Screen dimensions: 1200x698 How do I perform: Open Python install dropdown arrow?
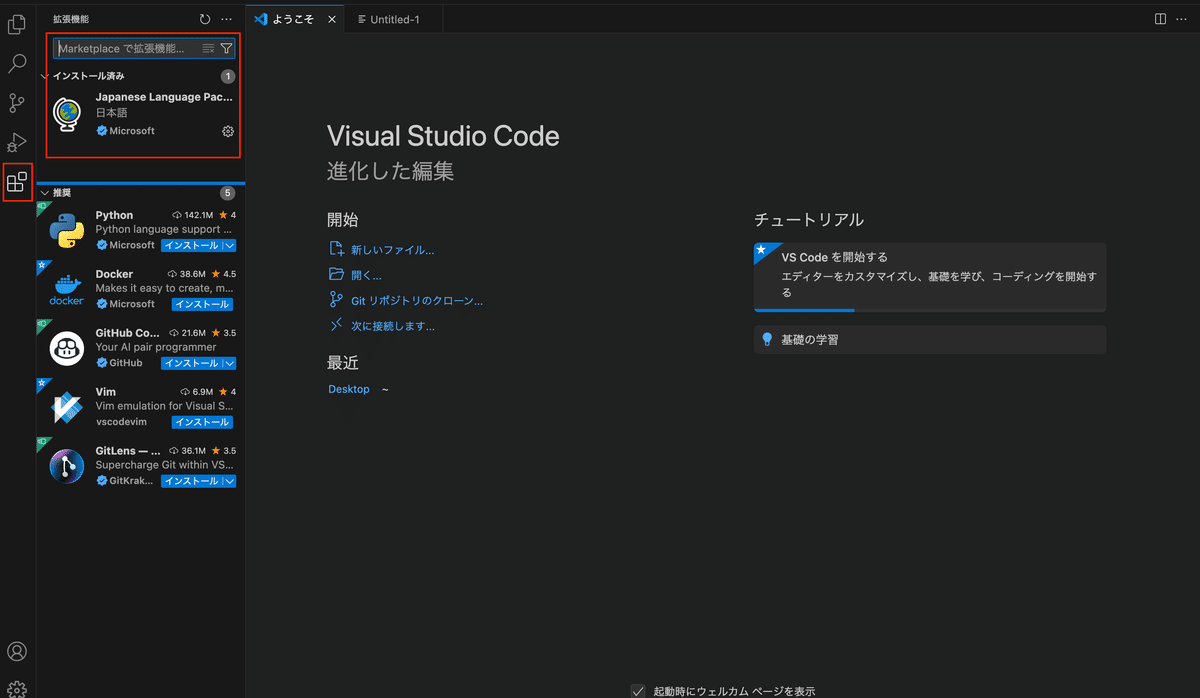click(x=229, y=245)
